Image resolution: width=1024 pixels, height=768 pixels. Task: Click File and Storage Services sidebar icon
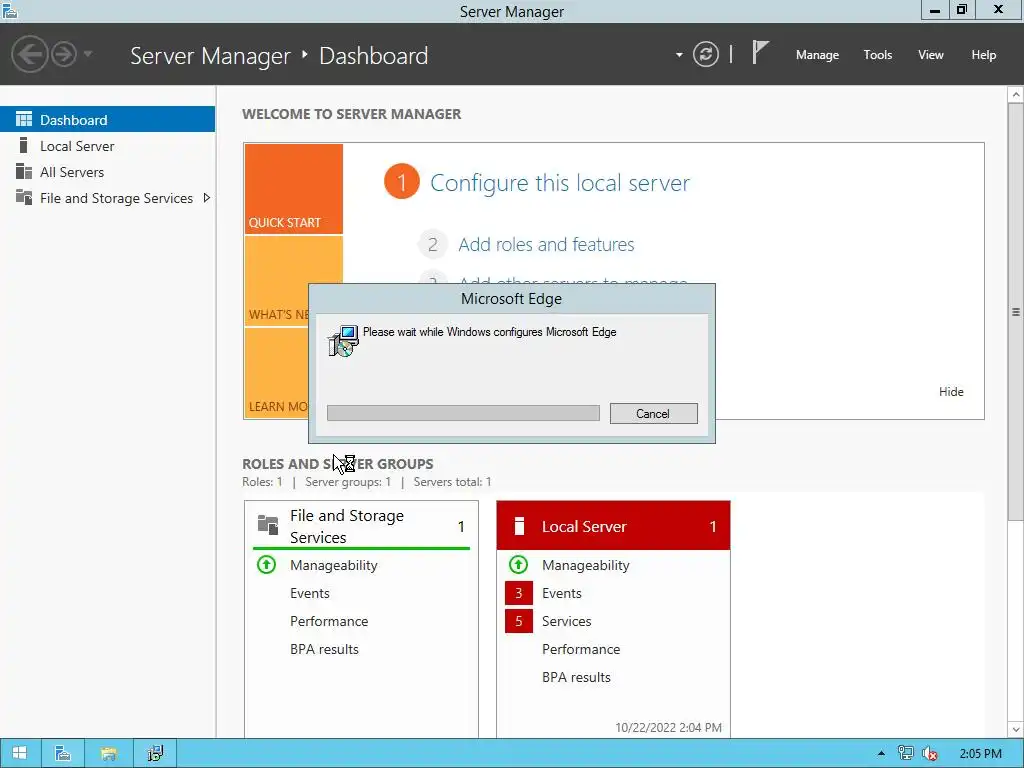coord(24,197)
